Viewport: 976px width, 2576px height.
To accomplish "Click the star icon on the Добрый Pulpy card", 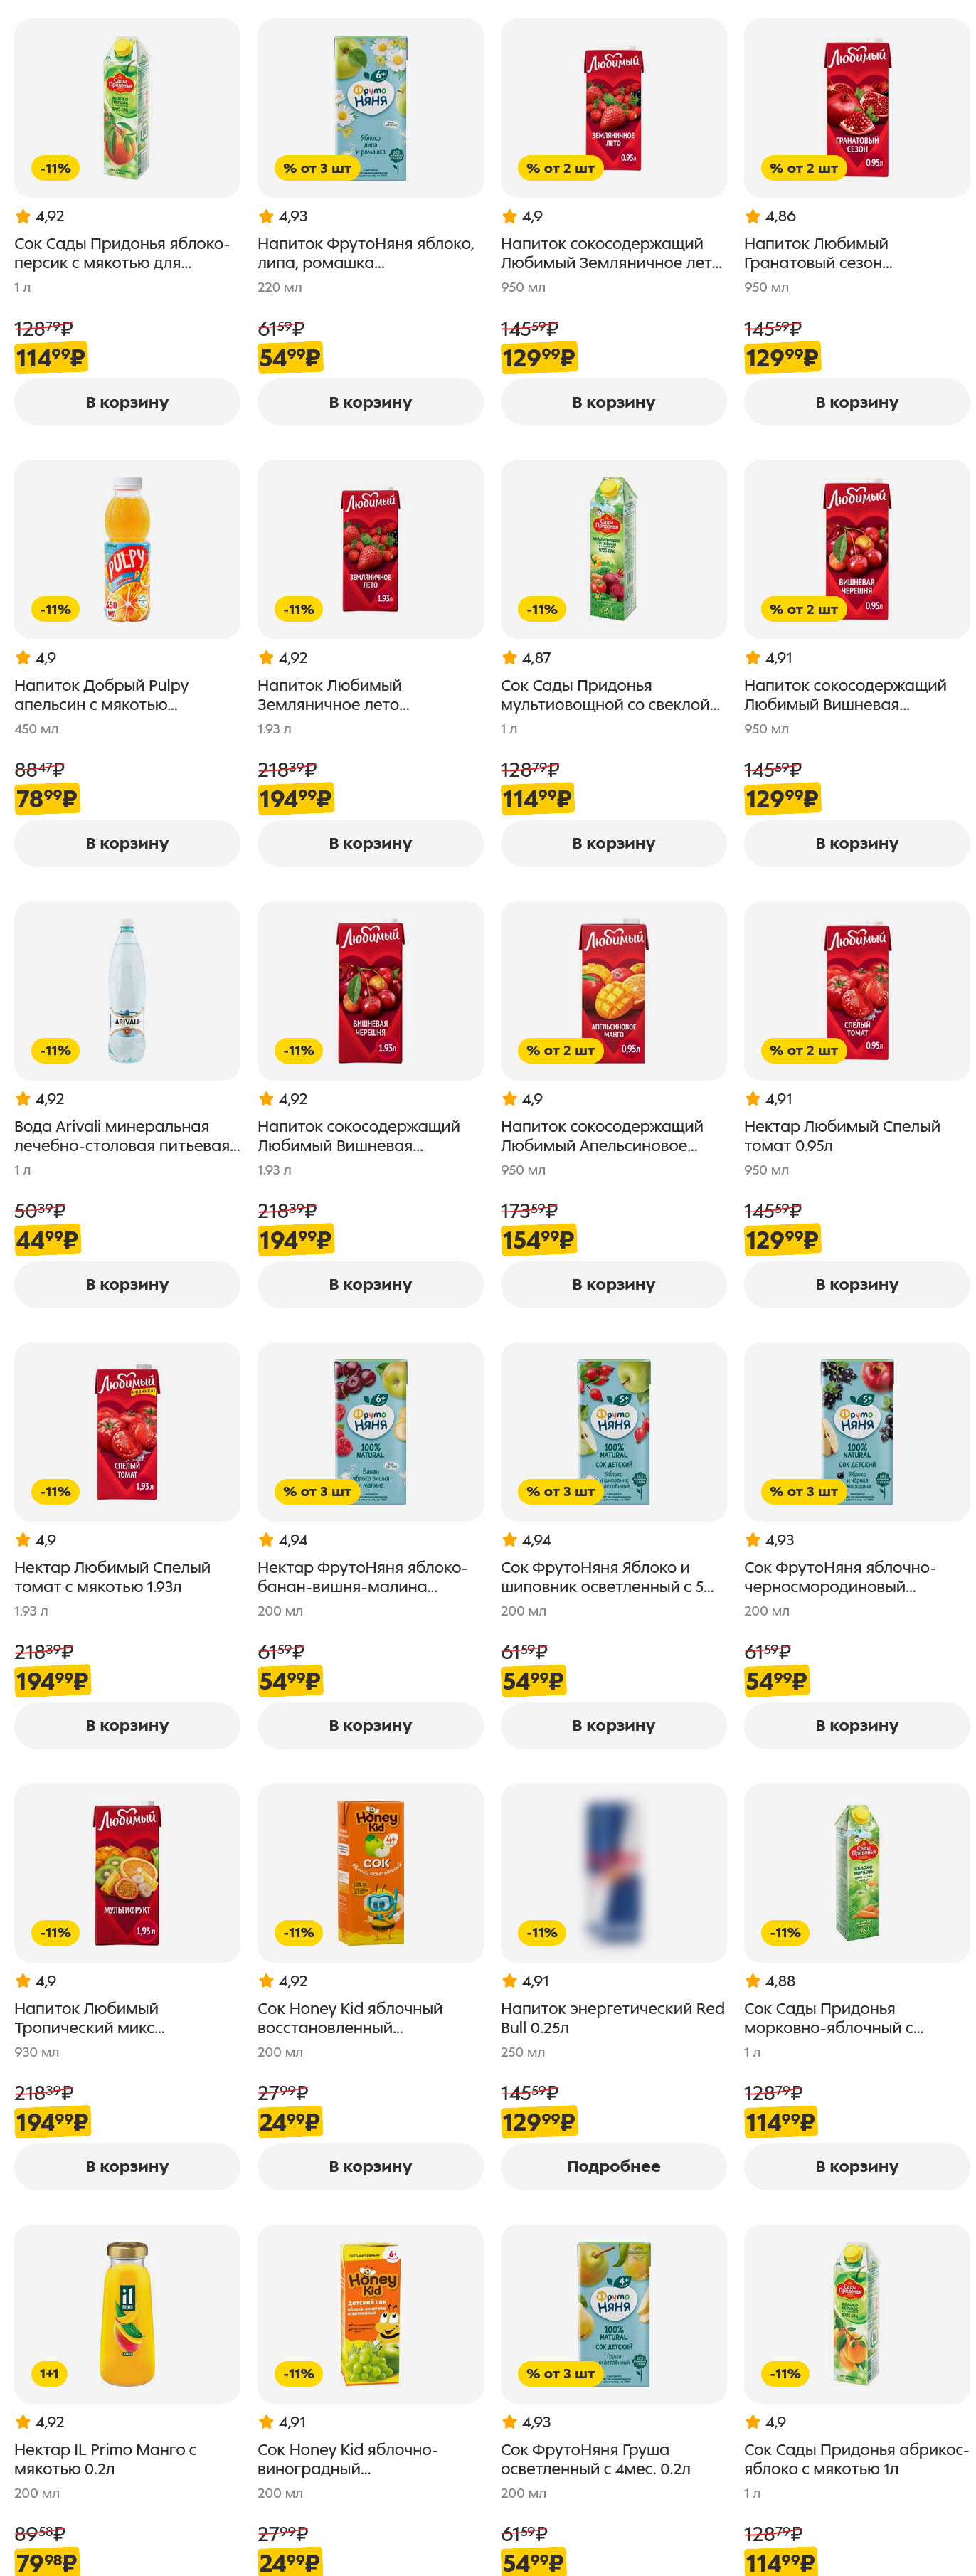I will tap(23, 658).
